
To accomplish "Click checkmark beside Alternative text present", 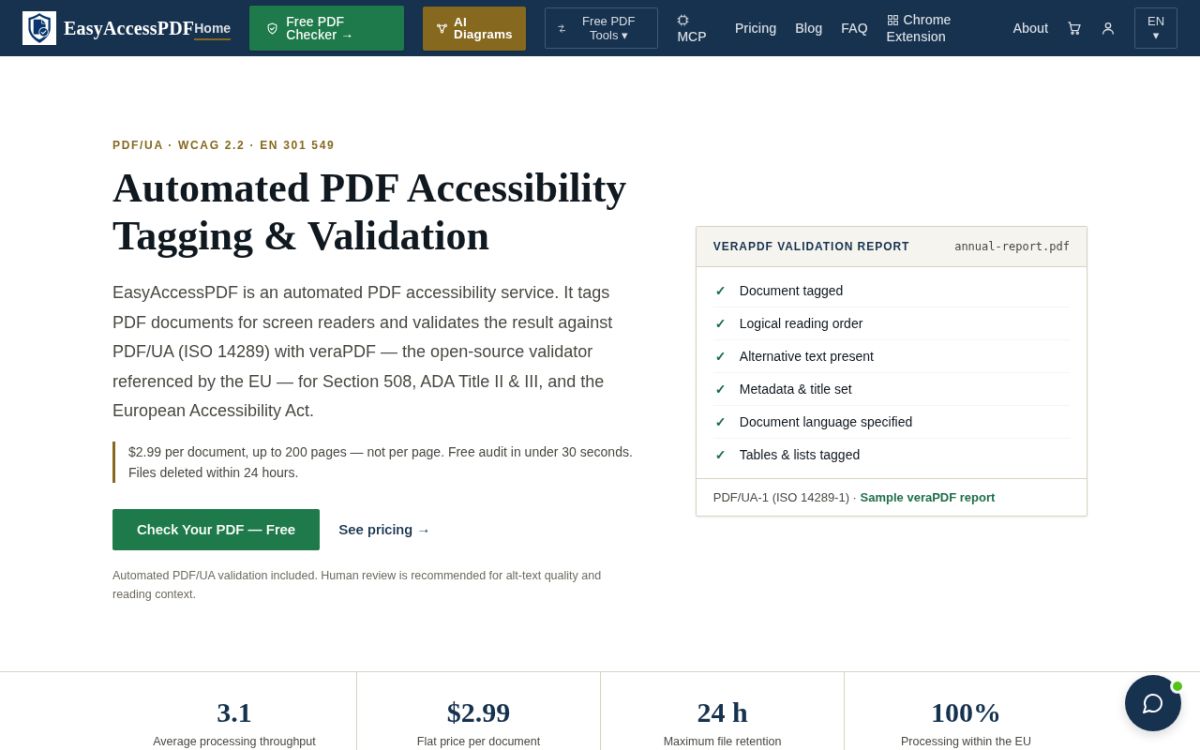I will click(x=720, y=357).
